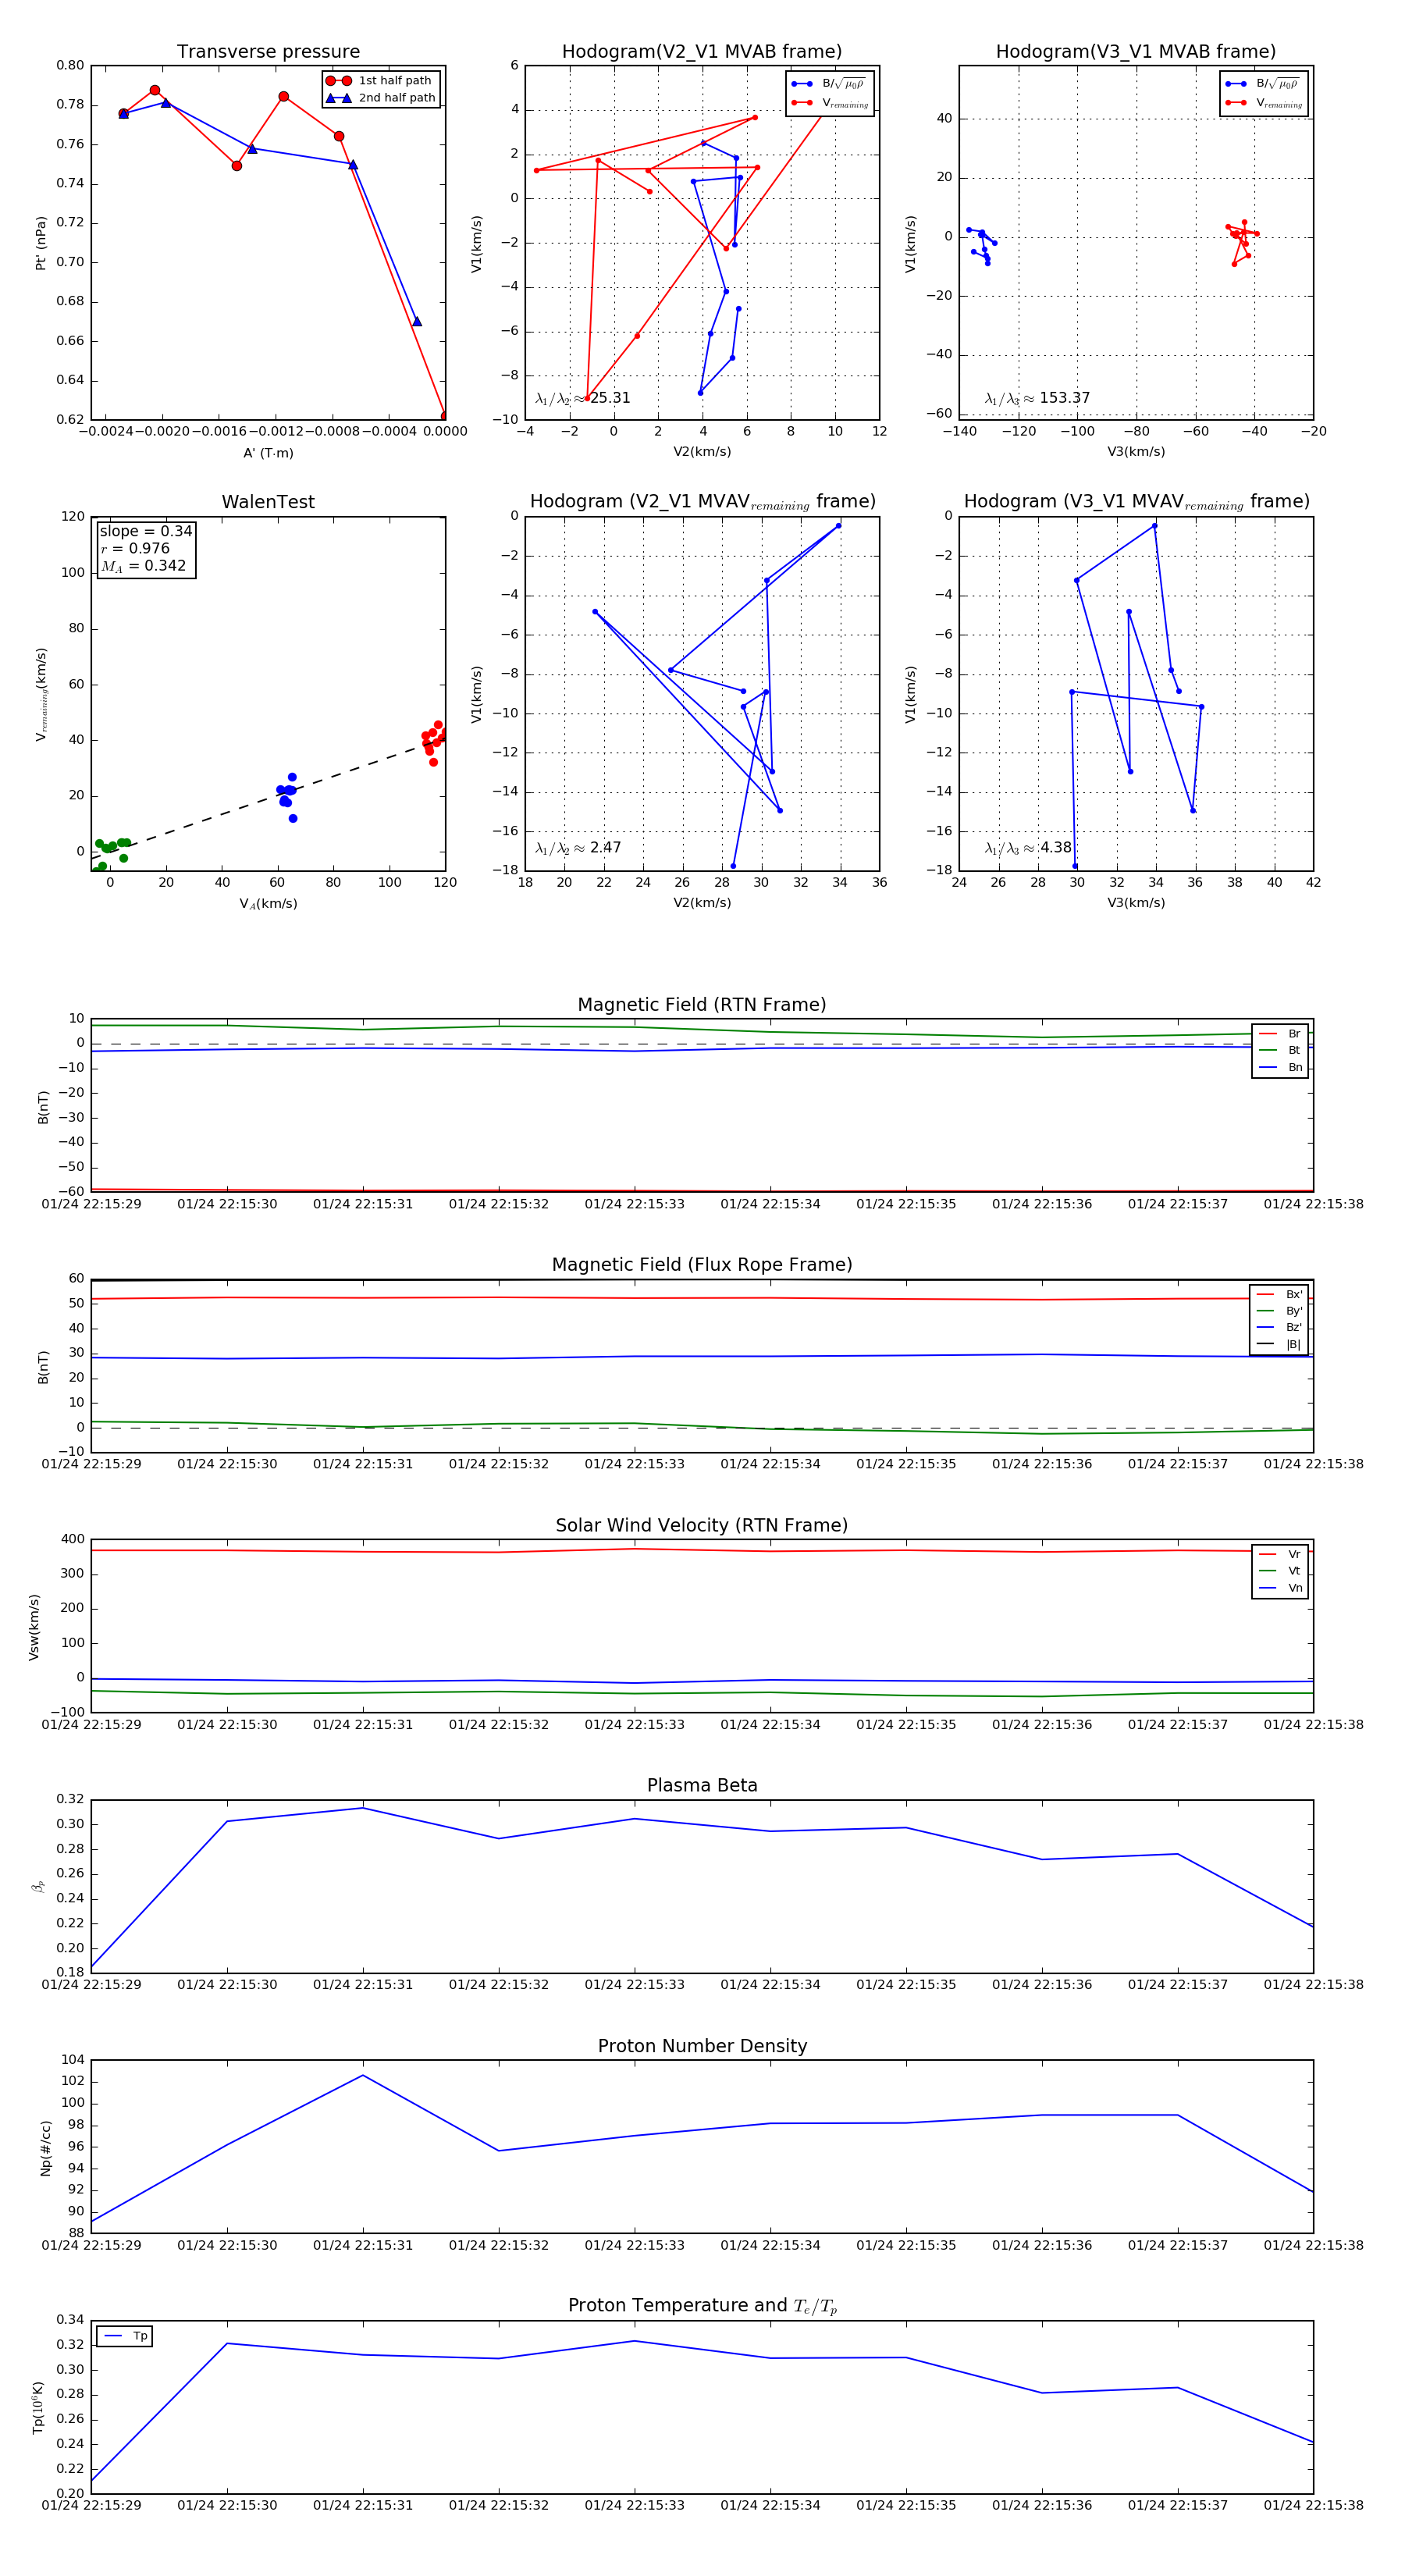This screenshot has width=1405, height=2576.
Task: Click the red V_remaining cluster in V3_V1 MVAB hodogram
Action: pyautogui.click(x=1242, y=242)
